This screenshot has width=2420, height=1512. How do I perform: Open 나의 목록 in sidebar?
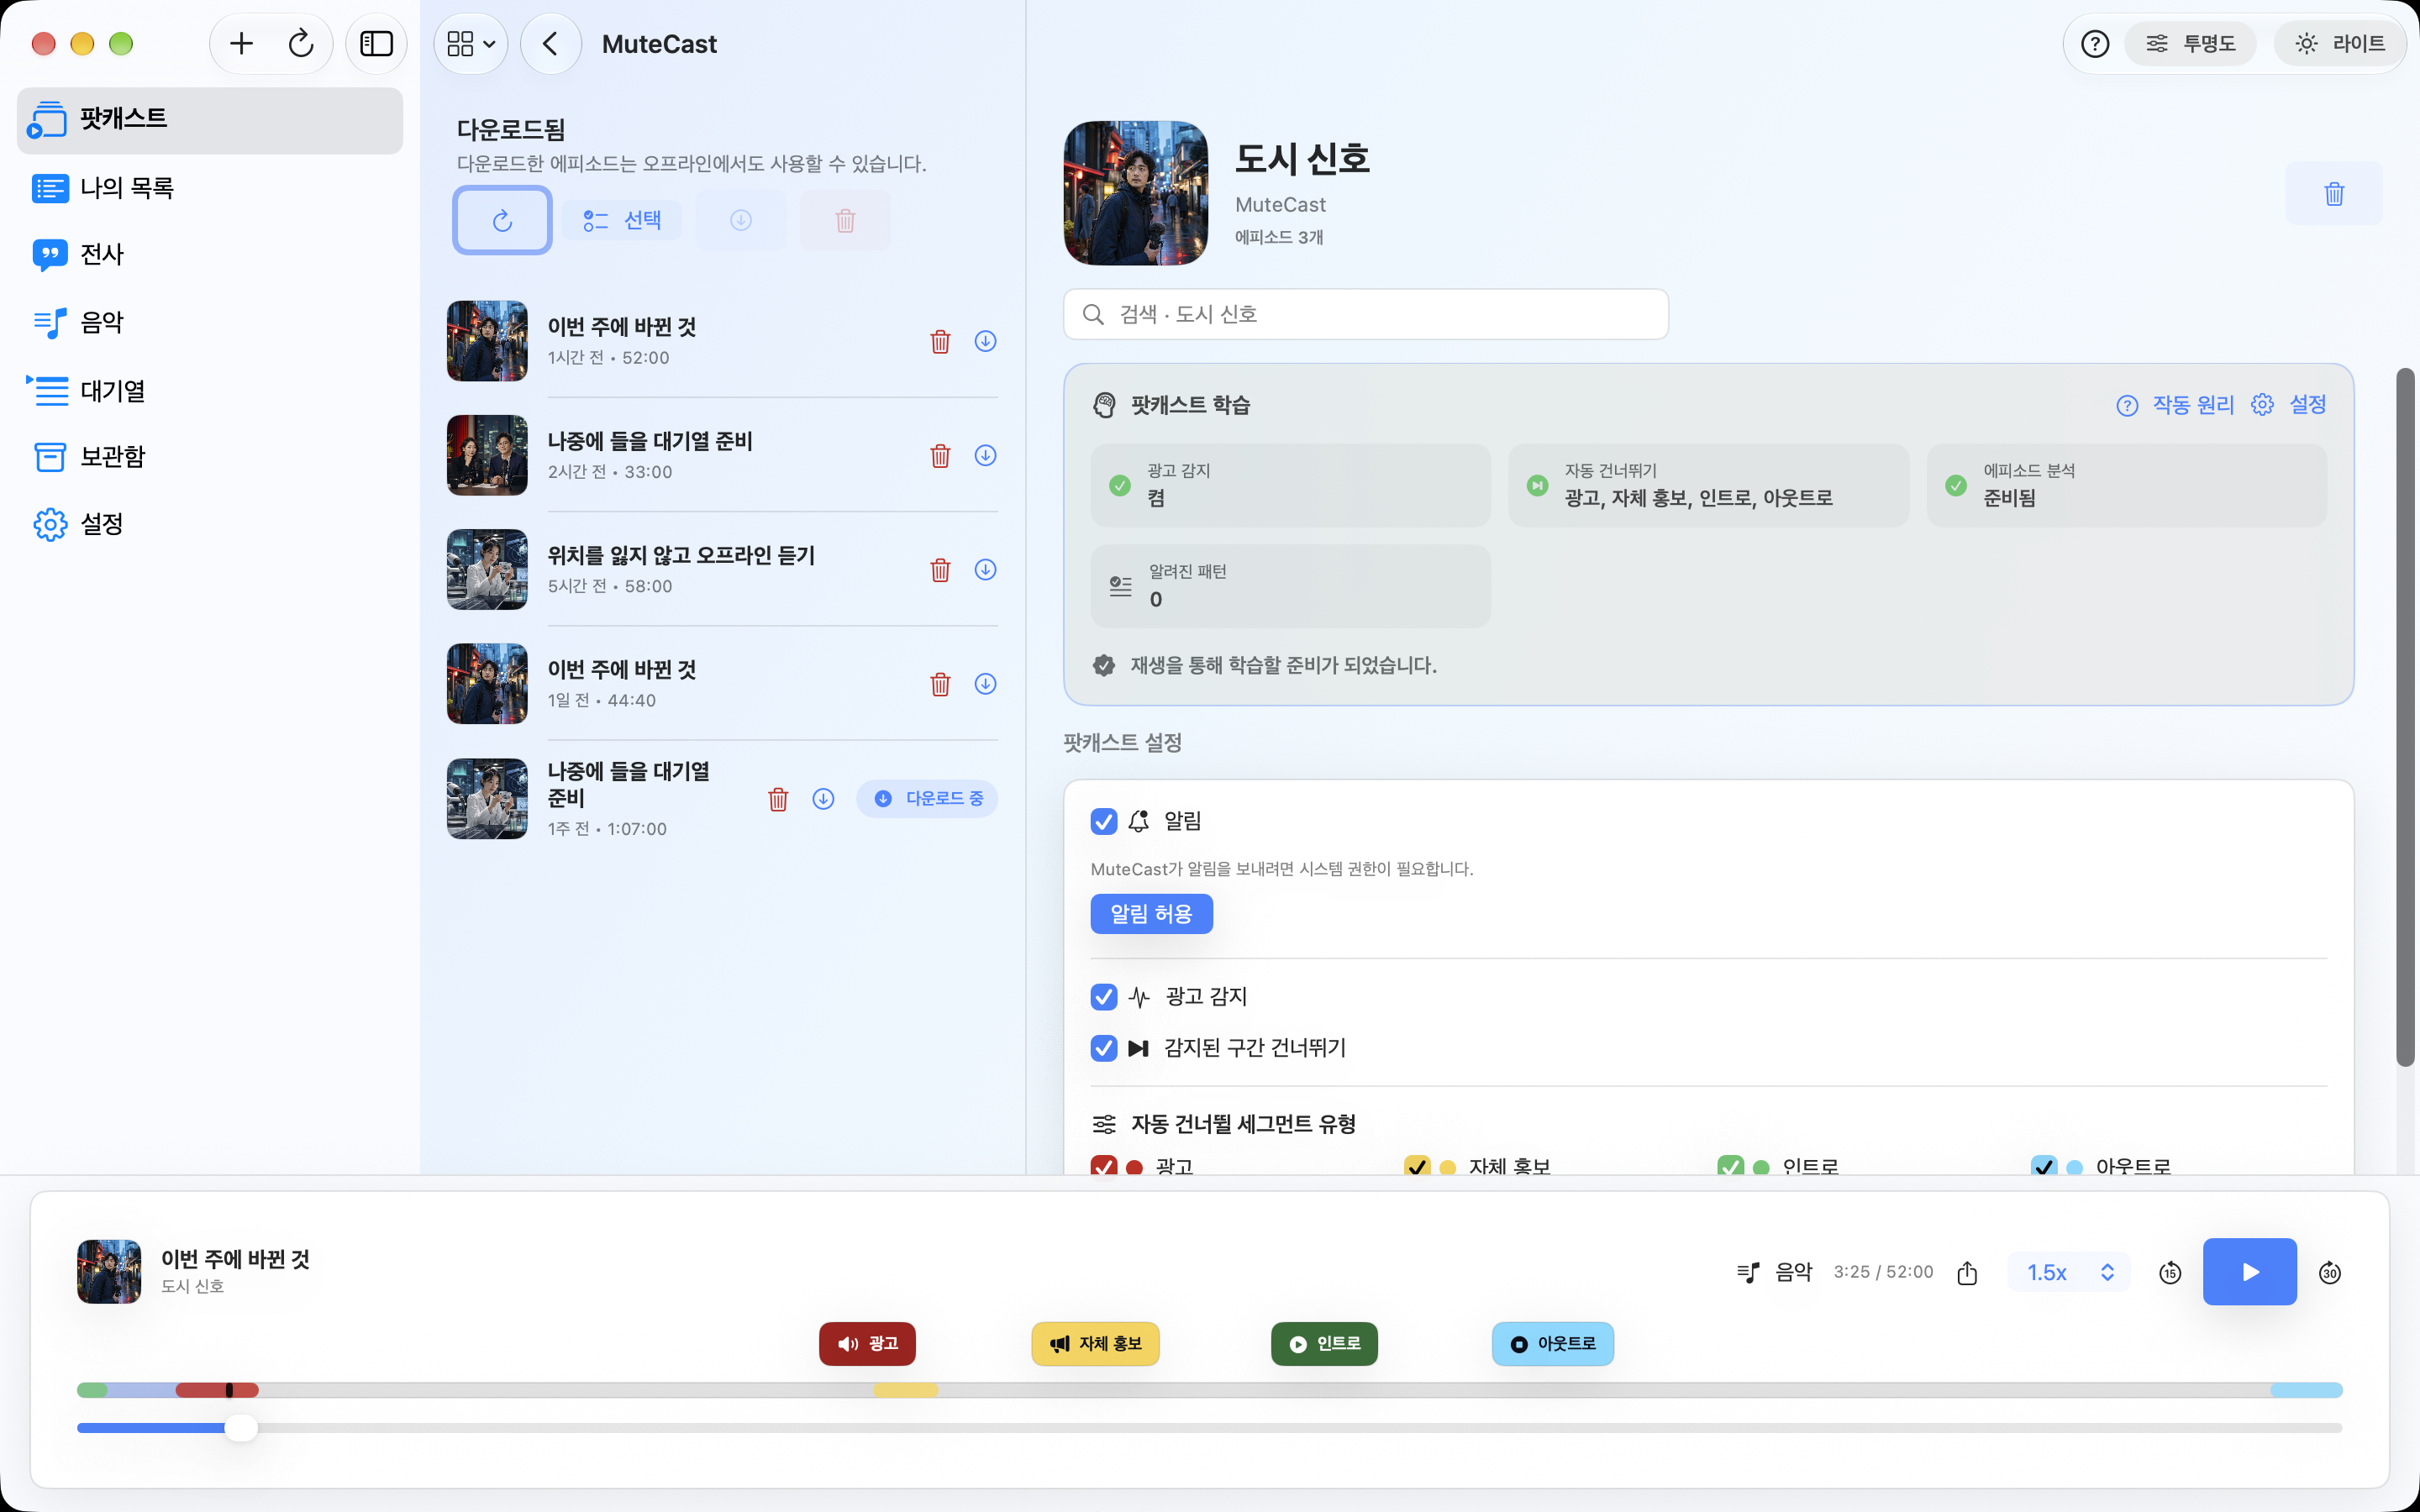[210, 188]
